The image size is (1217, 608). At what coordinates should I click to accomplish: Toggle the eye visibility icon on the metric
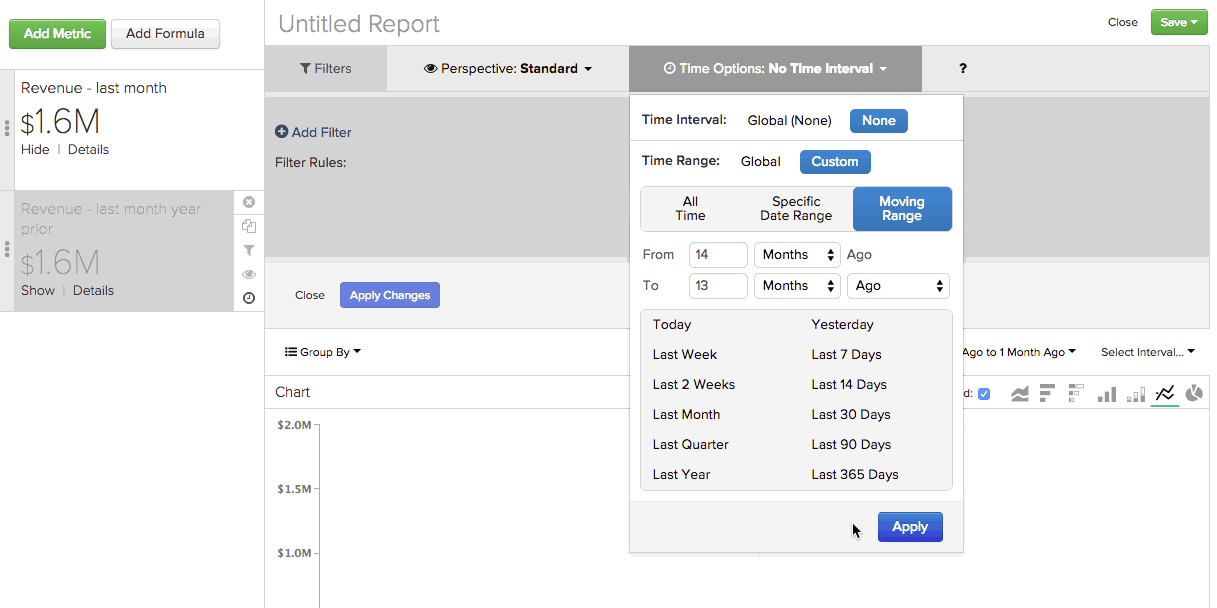[x=248, y=273]
